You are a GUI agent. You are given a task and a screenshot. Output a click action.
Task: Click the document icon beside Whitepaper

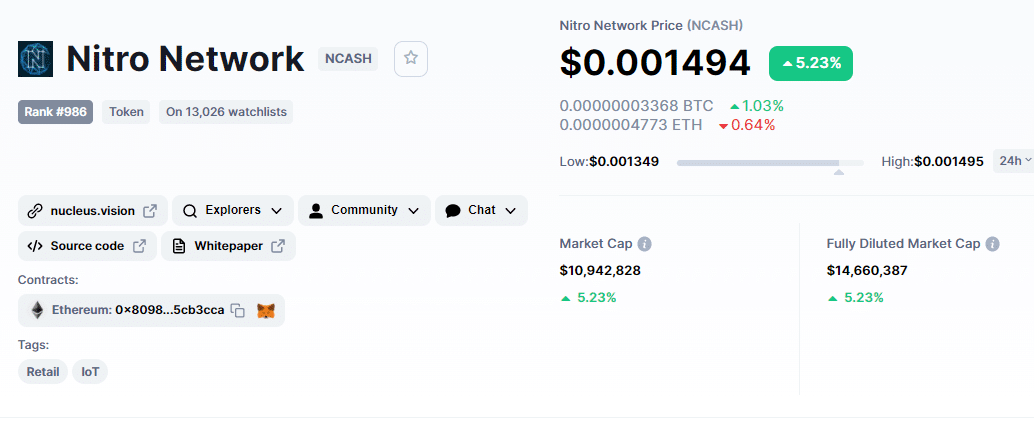178,246
